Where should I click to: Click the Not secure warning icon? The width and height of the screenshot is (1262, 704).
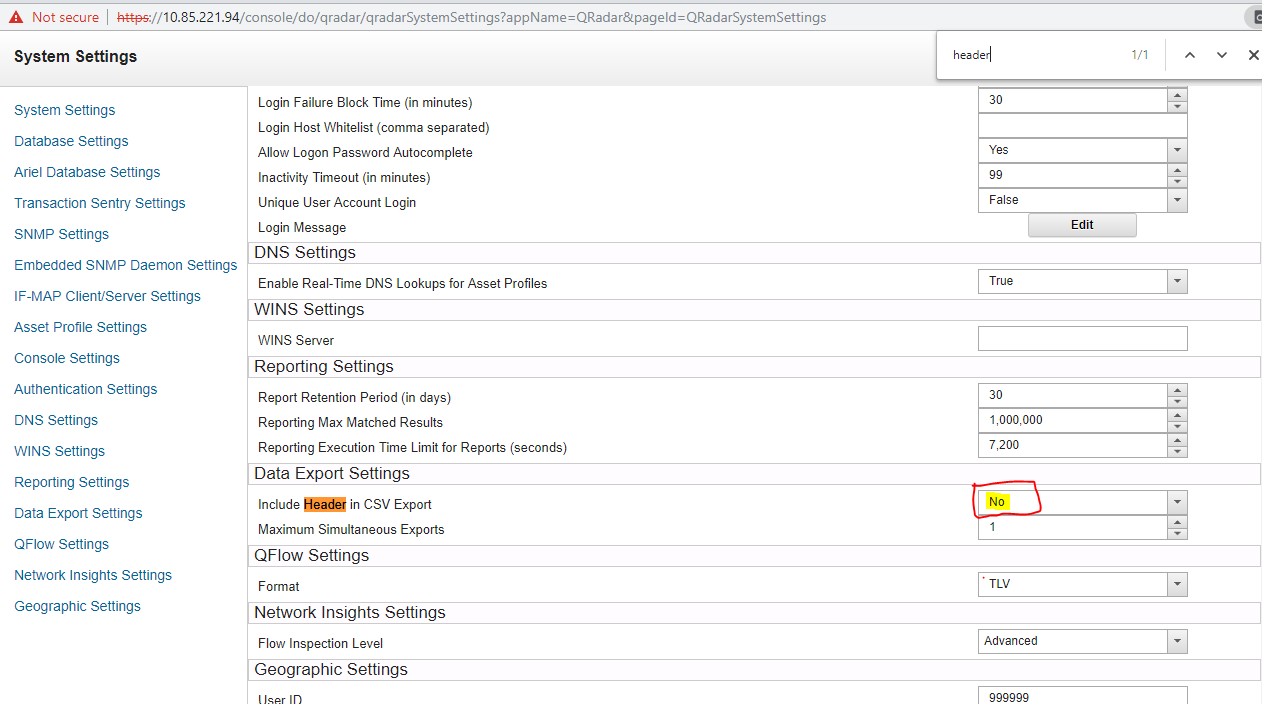tap(15, 17)
